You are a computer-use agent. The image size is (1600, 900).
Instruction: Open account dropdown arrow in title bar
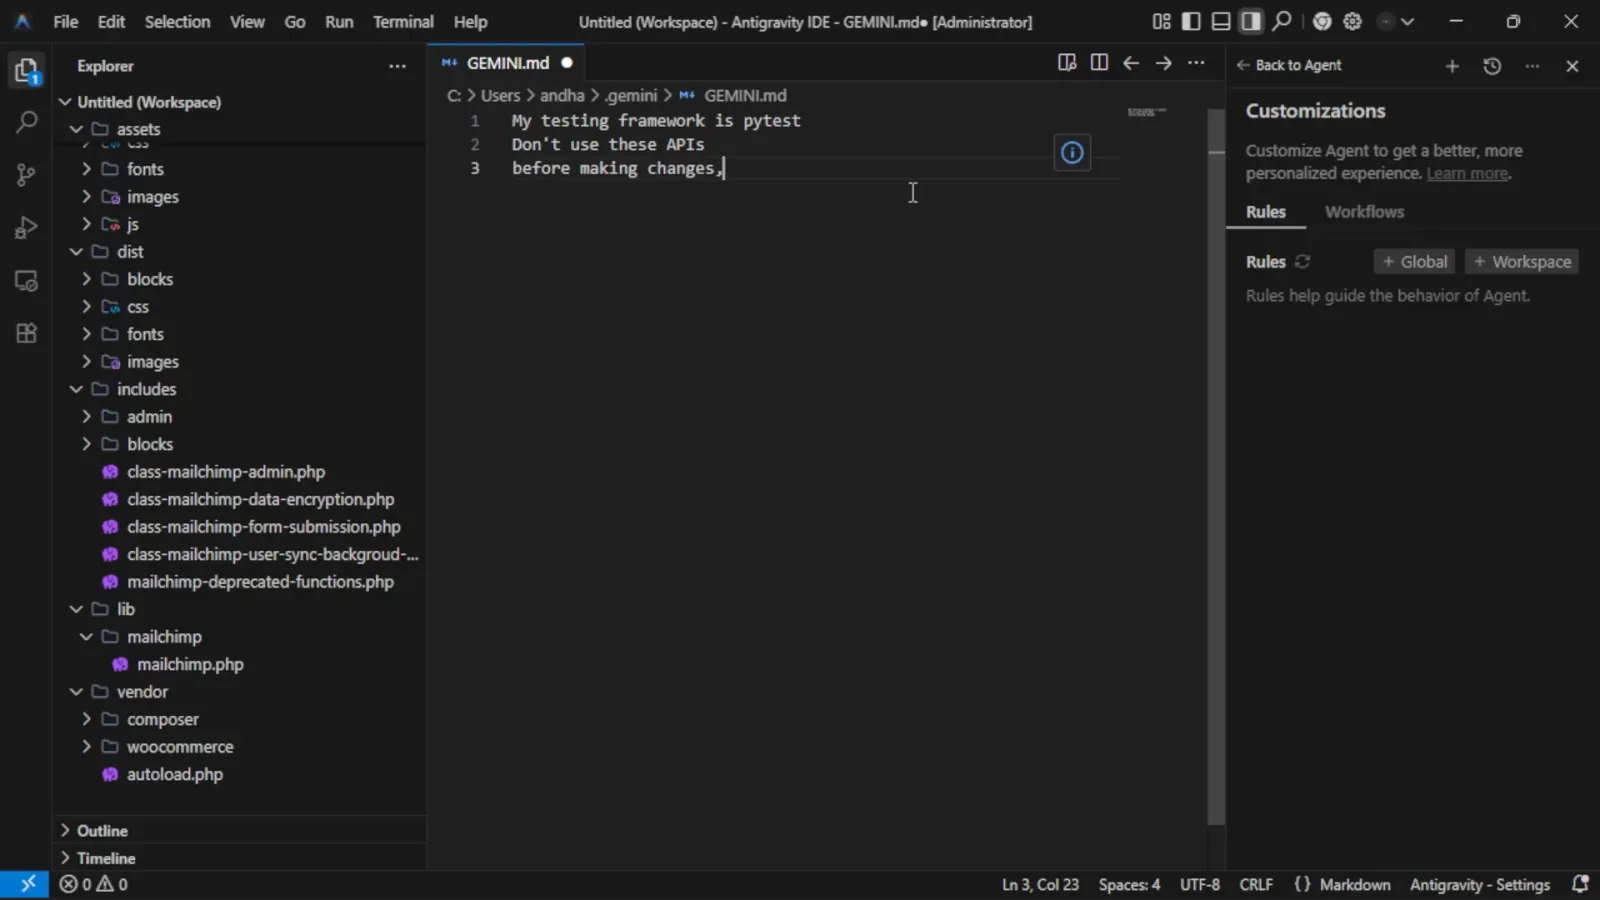1407,21
